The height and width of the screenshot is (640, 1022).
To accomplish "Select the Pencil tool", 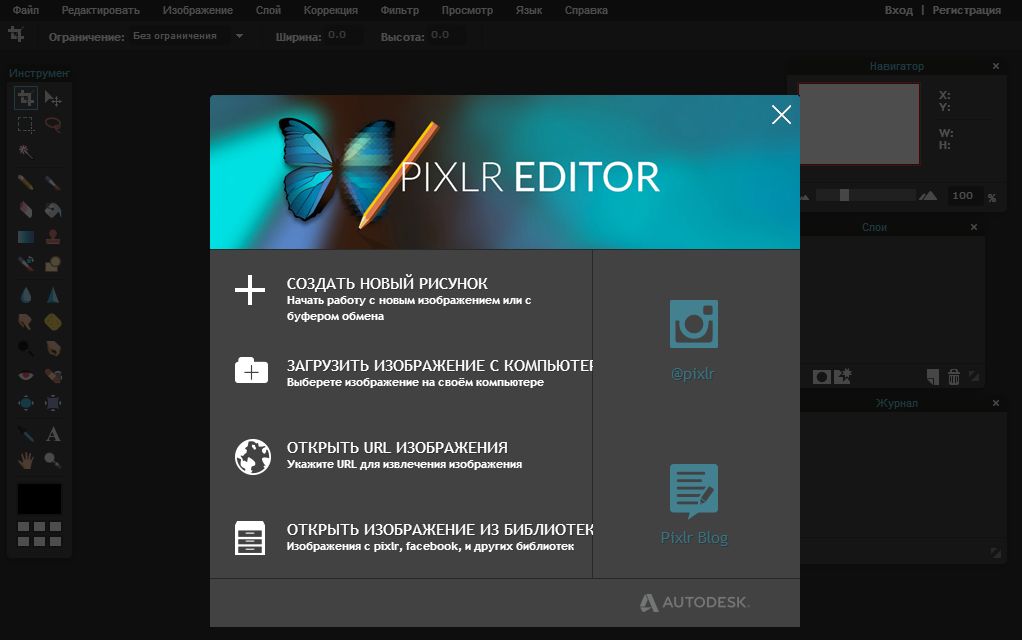I will tap(25, 182).
